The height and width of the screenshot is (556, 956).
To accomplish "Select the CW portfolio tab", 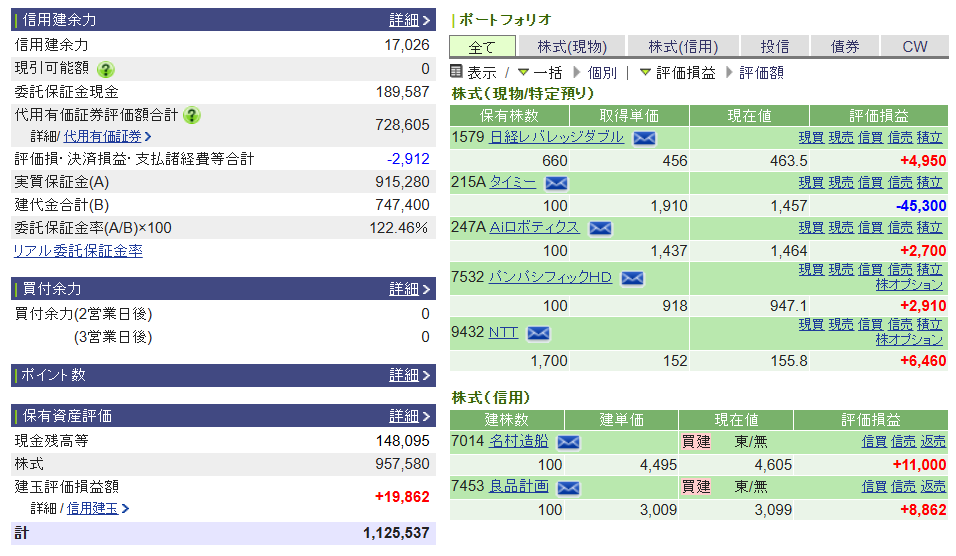I will tap(914, 47).
